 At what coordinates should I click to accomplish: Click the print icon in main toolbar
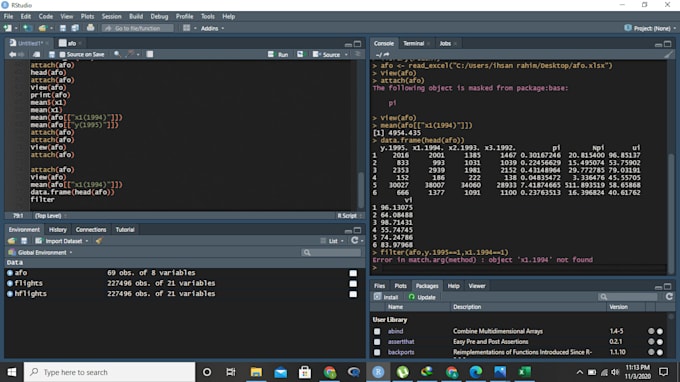point(90,28)
